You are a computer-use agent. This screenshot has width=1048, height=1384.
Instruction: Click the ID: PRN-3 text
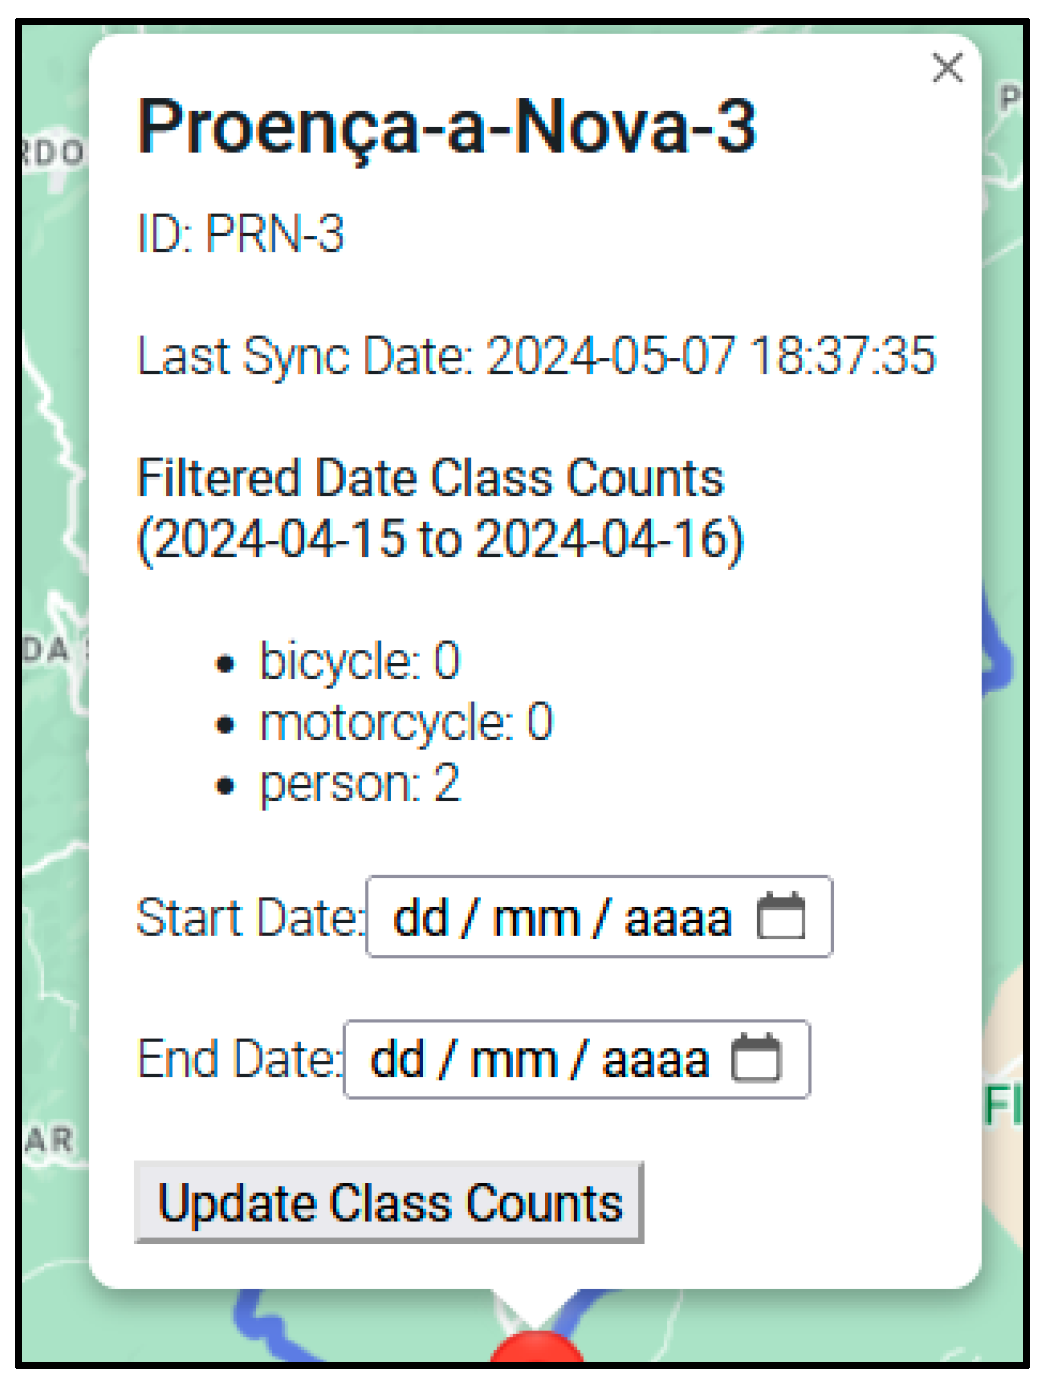(241, 235)
